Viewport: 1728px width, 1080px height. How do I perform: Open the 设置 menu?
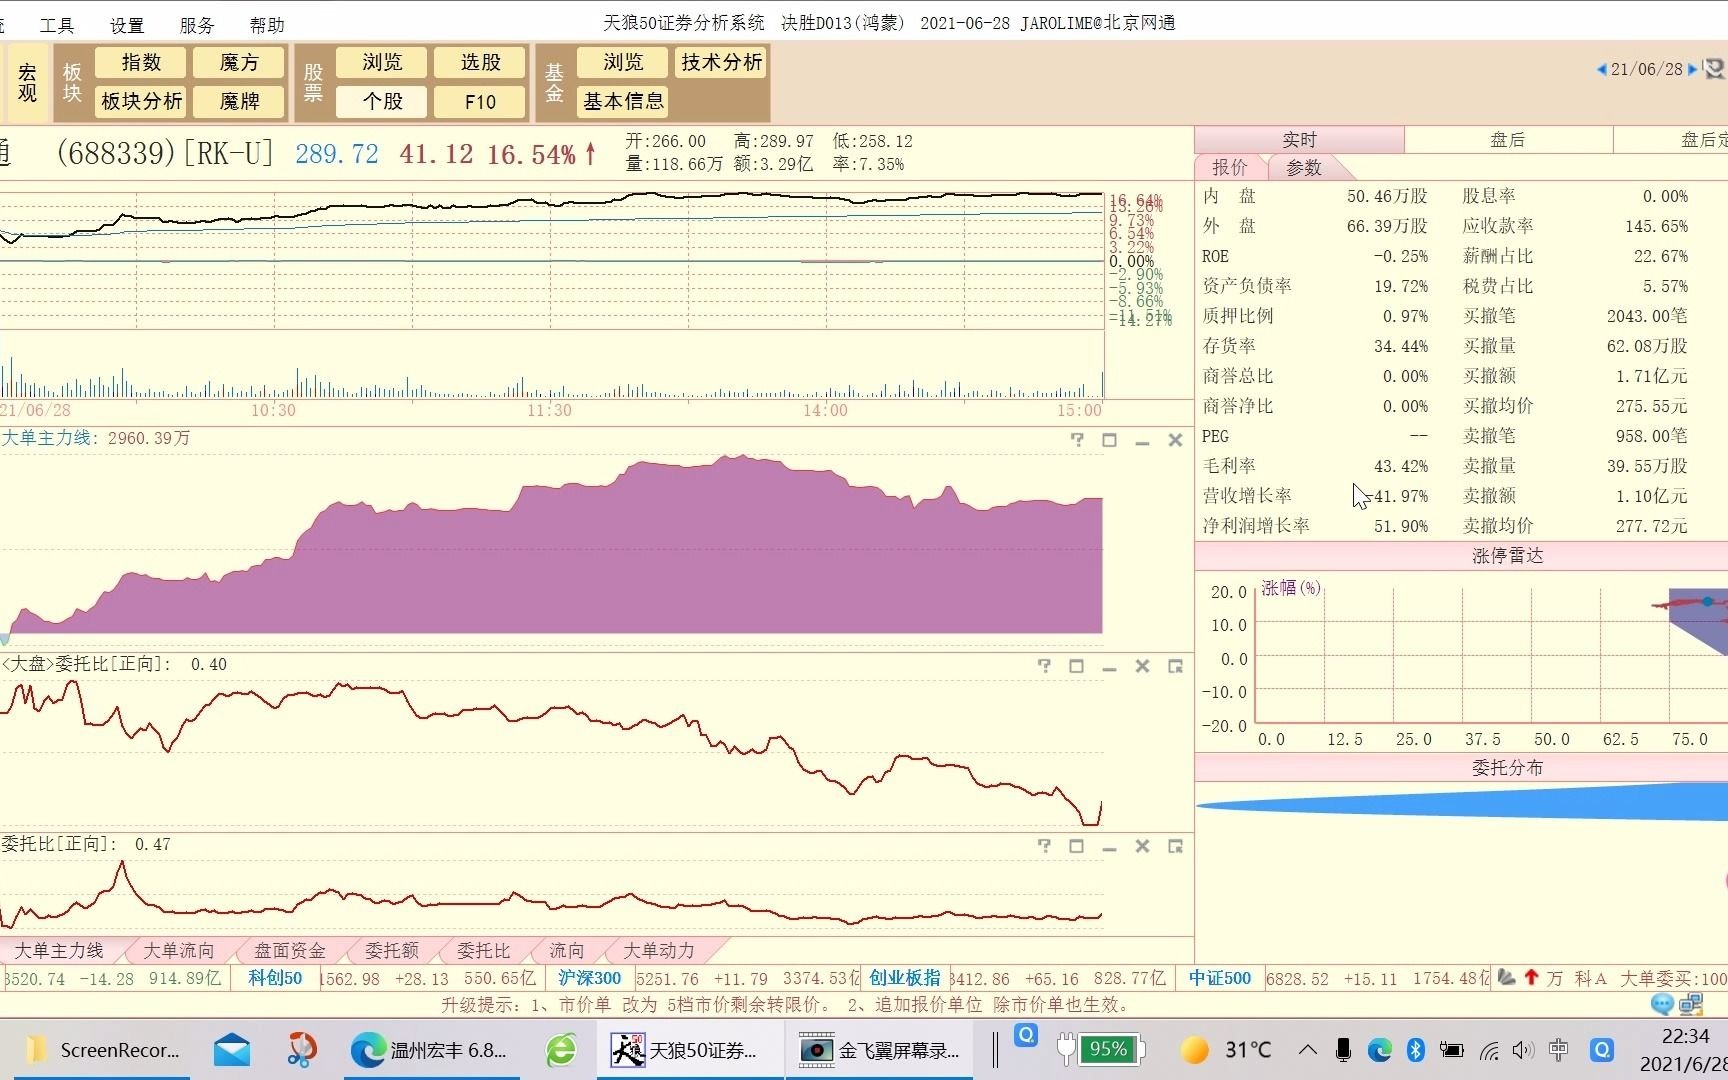[127, 25]
